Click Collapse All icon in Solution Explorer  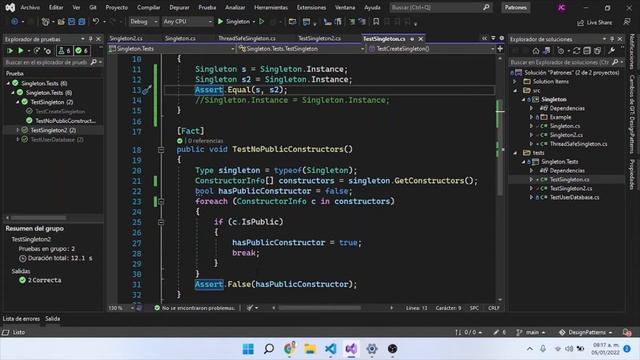(587, 51)
